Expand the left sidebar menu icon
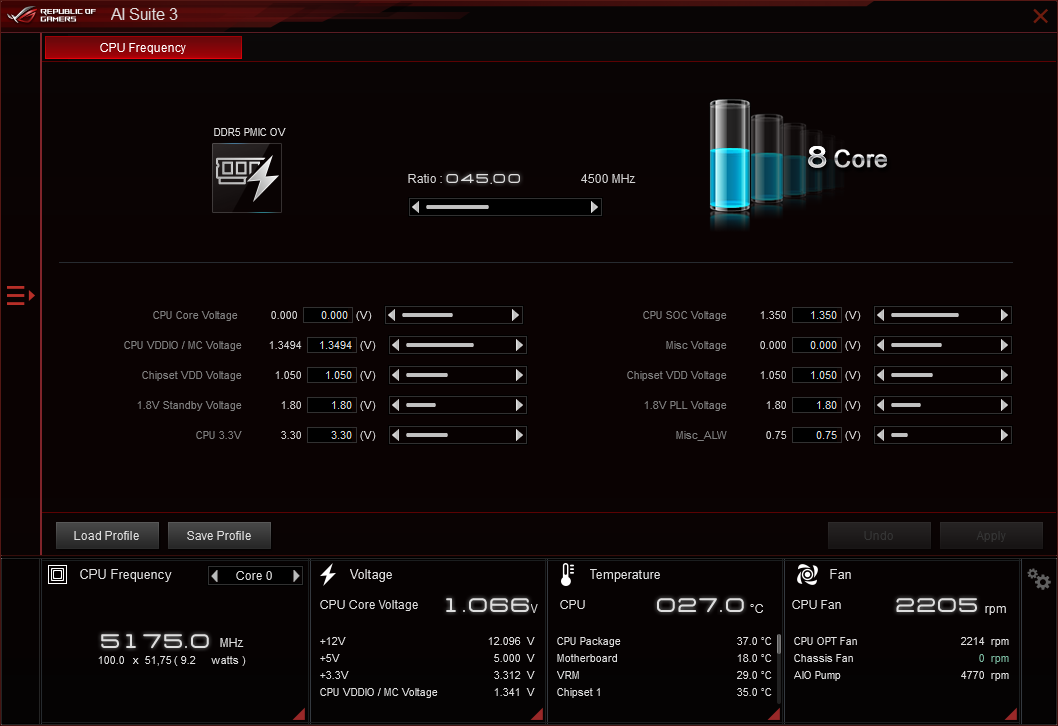Image resolution: width=1058 pixels, height=726 pixels. coord(20,296)
